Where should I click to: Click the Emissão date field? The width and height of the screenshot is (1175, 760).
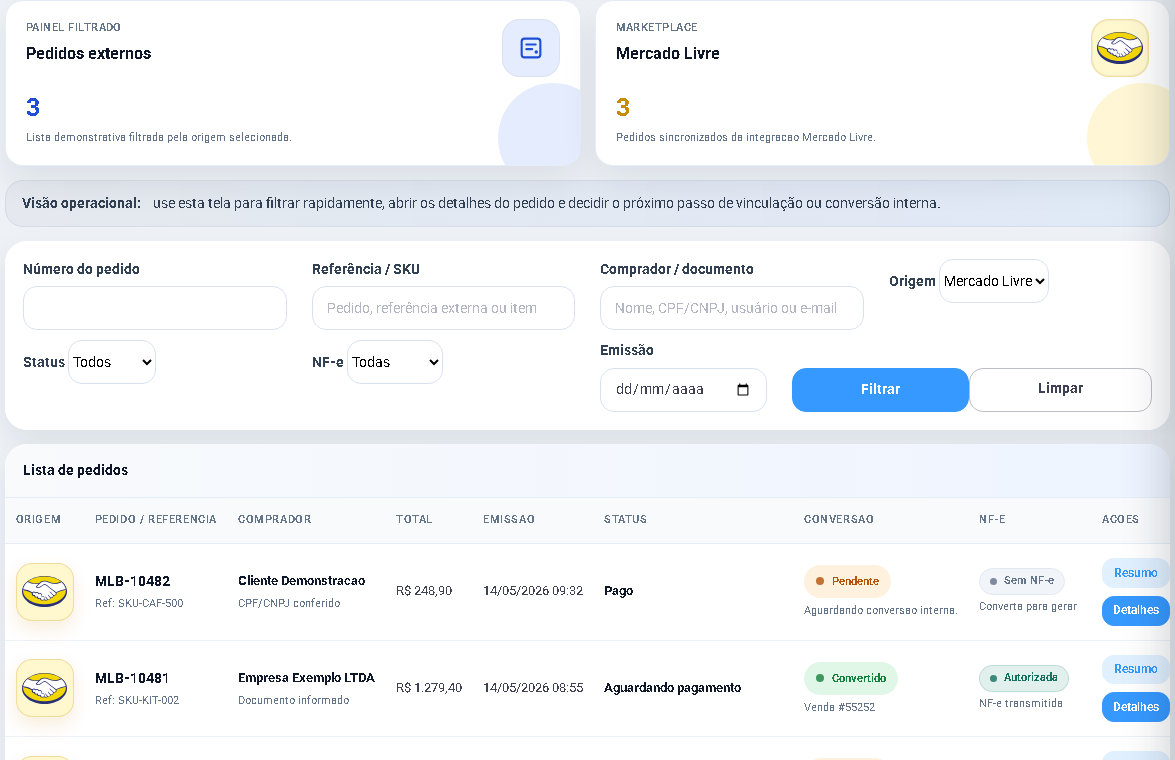(x=683, y=390)
